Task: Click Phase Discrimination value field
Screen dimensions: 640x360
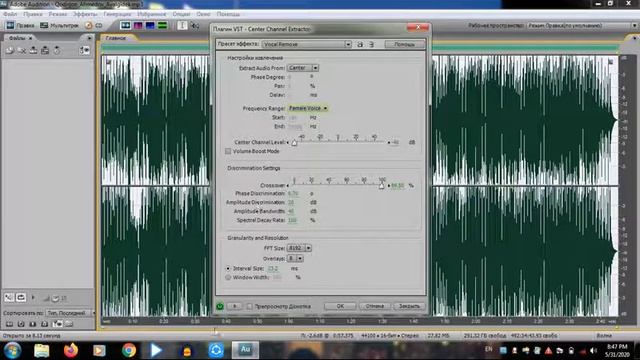Action: tap(293, 193)
